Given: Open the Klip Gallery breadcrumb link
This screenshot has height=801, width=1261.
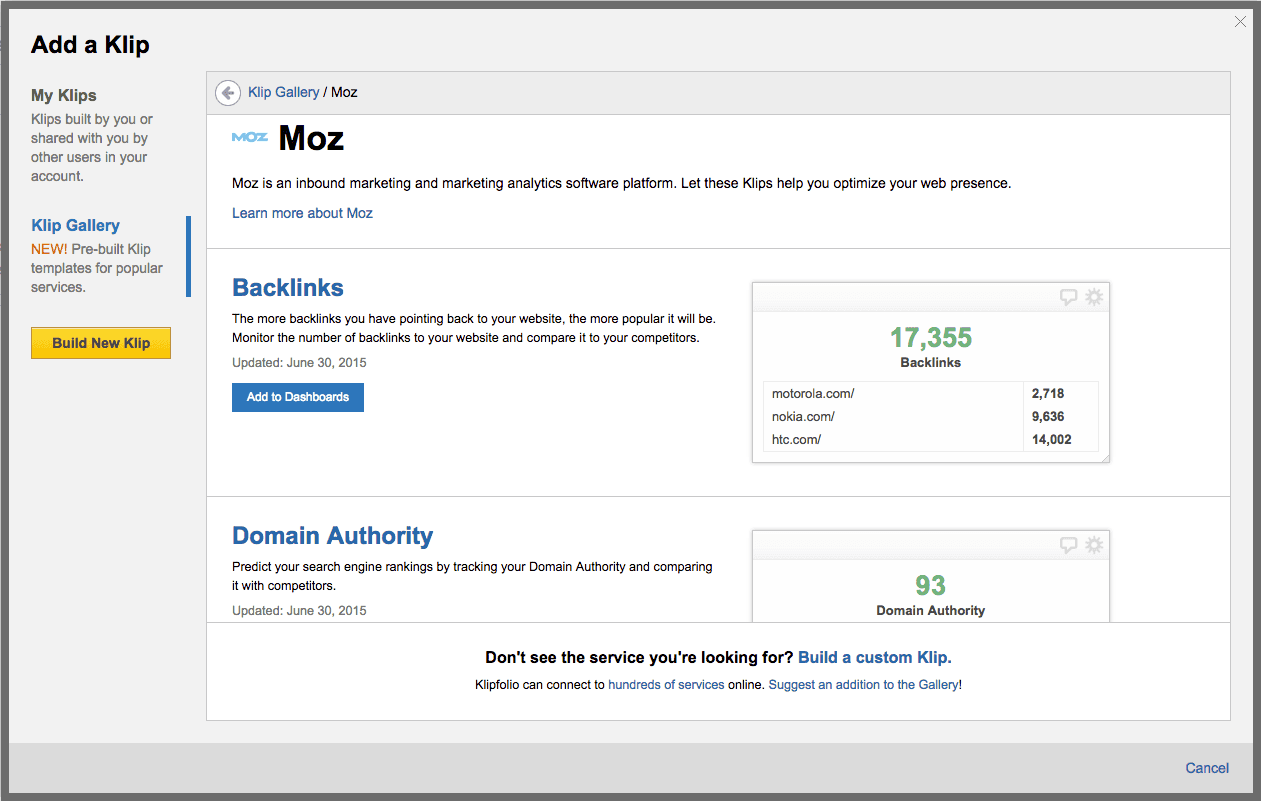Looking at the screenshot, I should click(284, 92).
